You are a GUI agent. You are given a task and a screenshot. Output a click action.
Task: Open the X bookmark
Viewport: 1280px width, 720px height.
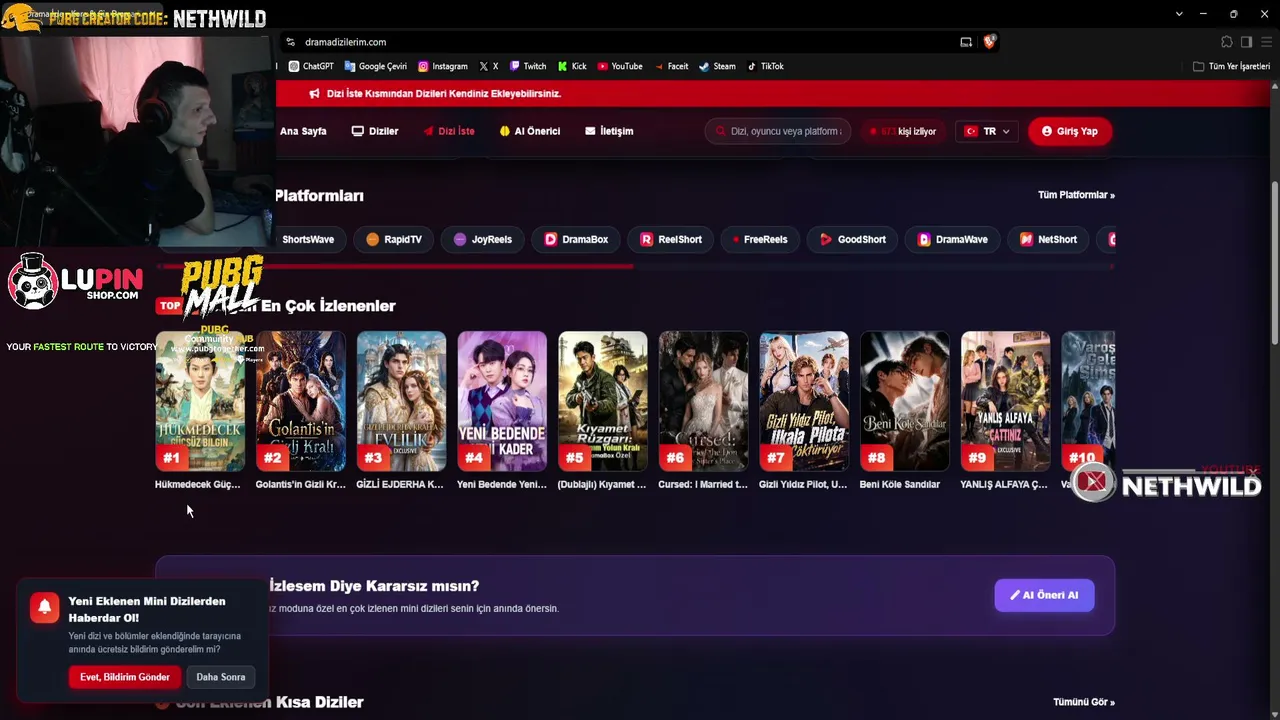[x=488, y=66]
